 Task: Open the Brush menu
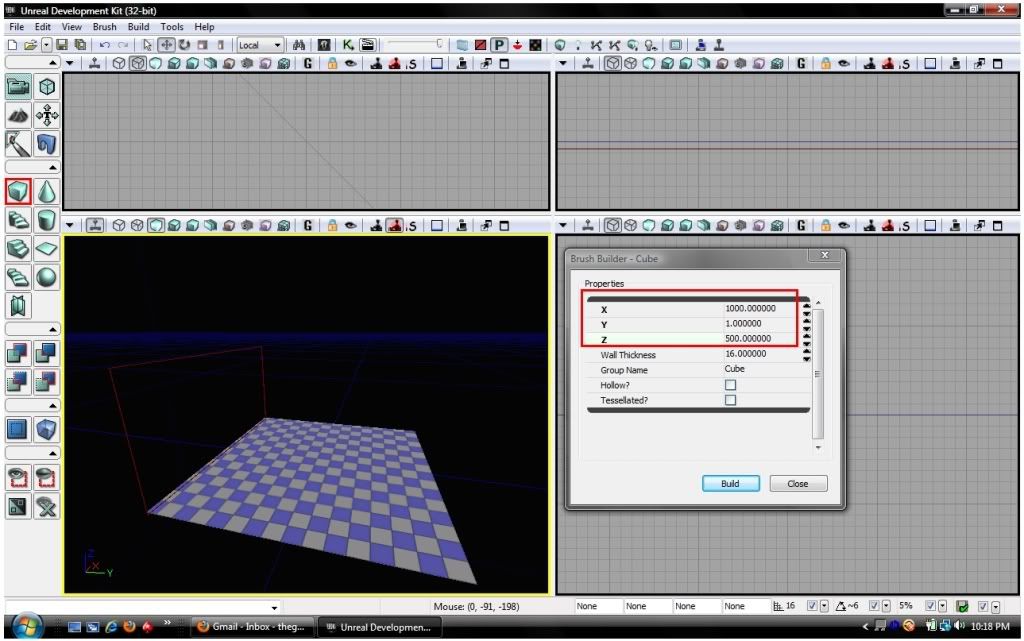(x=104, y=27)
